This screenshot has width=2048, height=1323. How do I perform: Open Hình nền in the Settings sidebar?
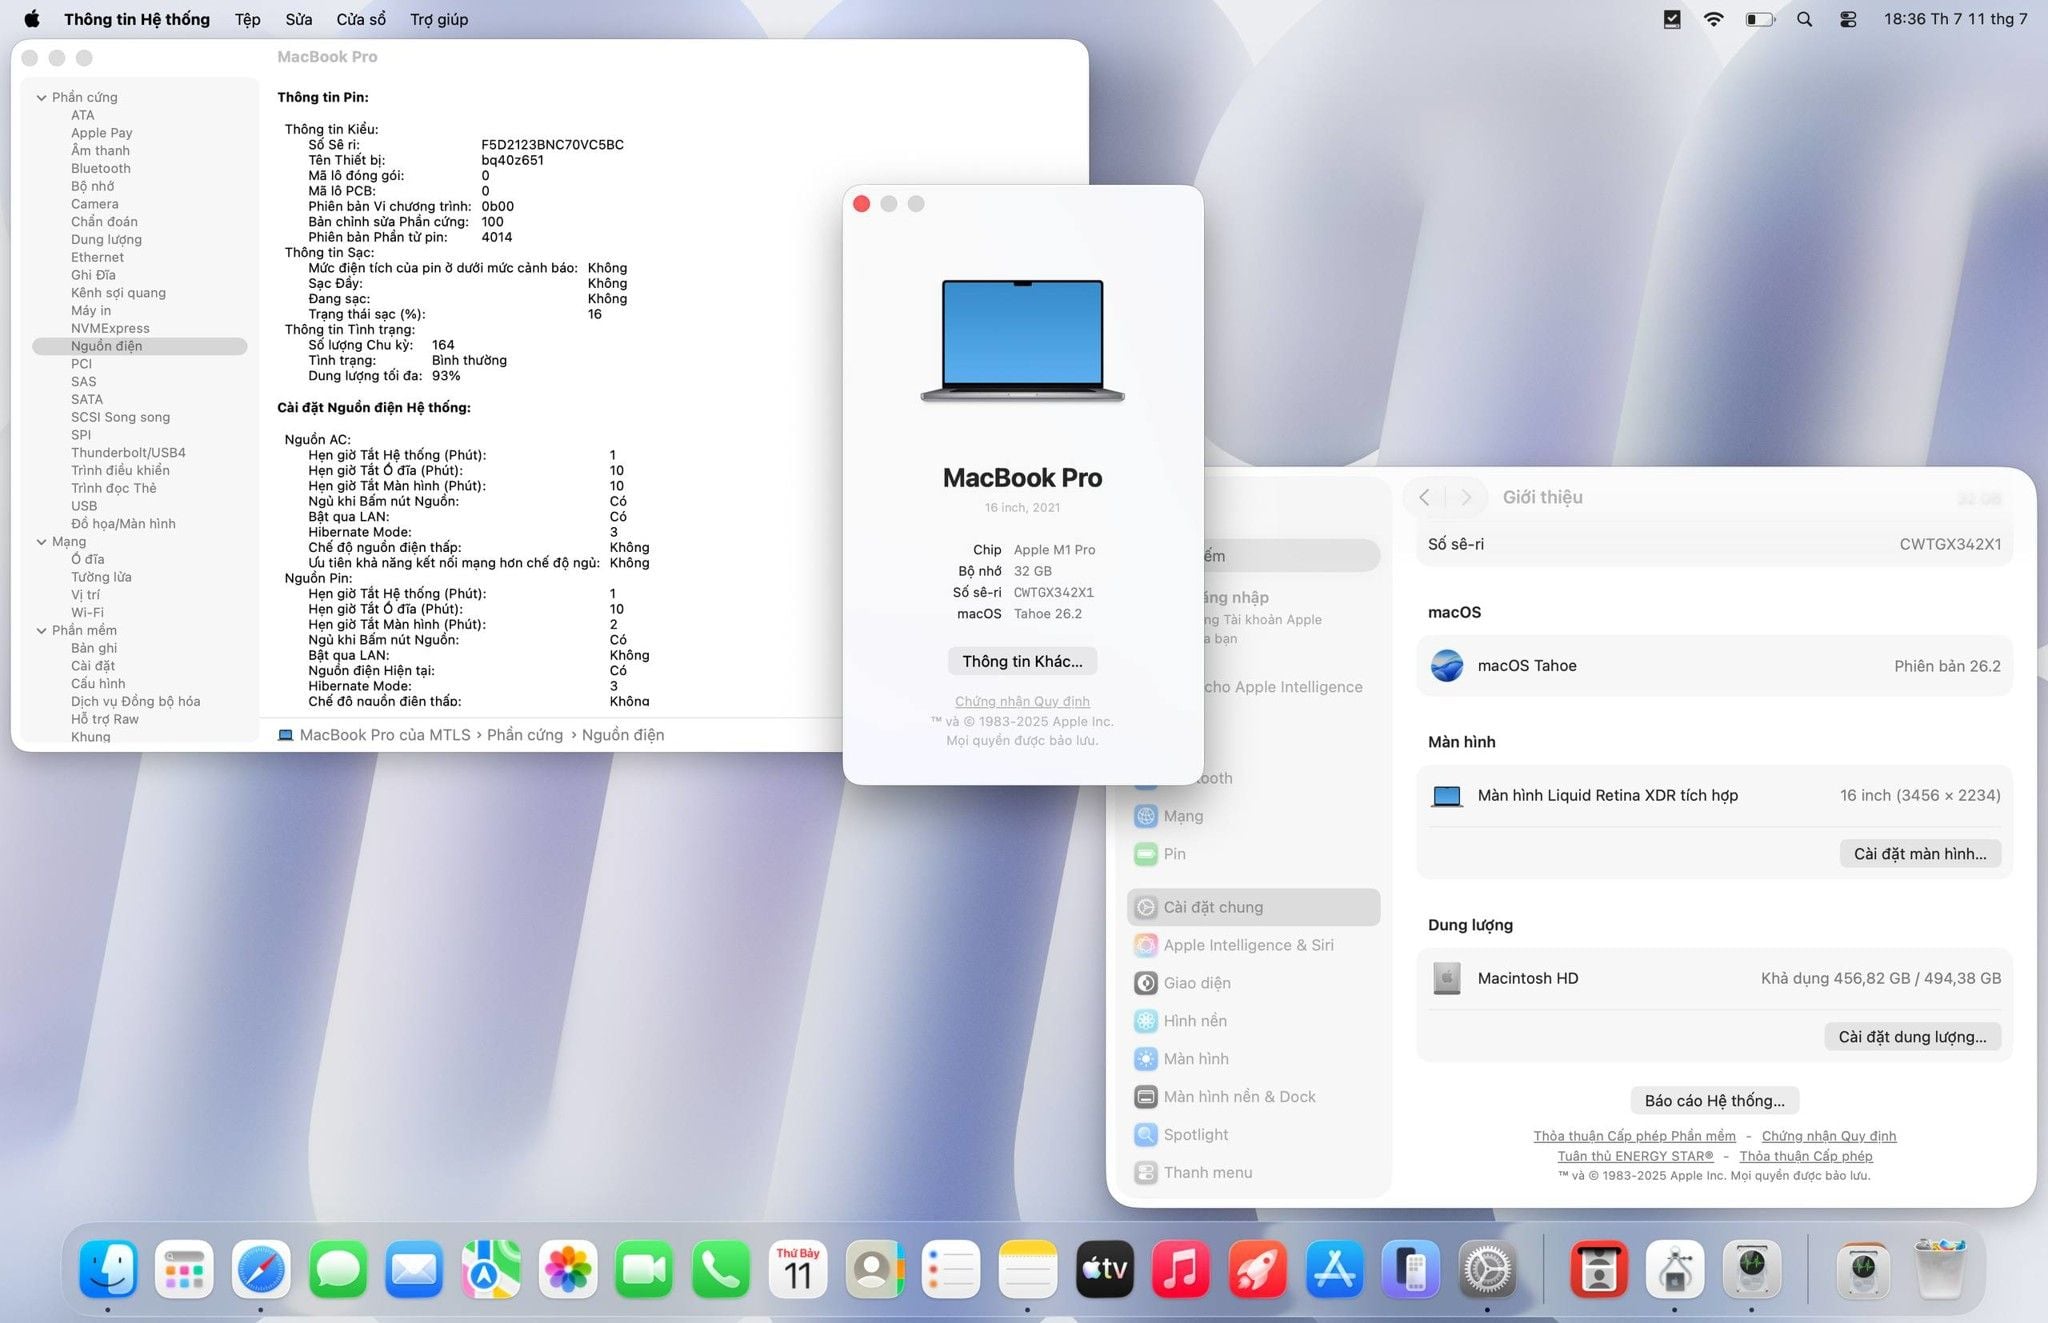tap(1254, 1021)
